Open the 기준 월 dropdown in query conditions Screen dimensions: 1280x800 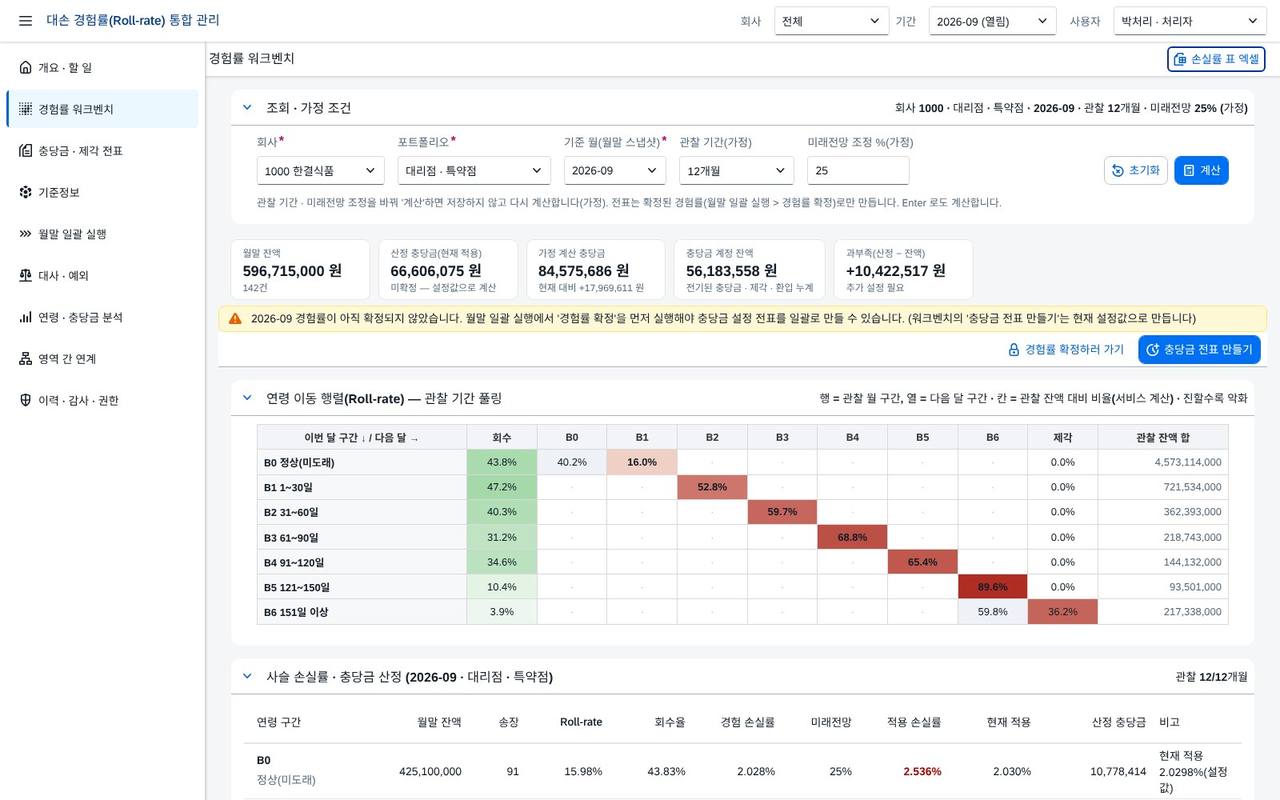[615, 171]
